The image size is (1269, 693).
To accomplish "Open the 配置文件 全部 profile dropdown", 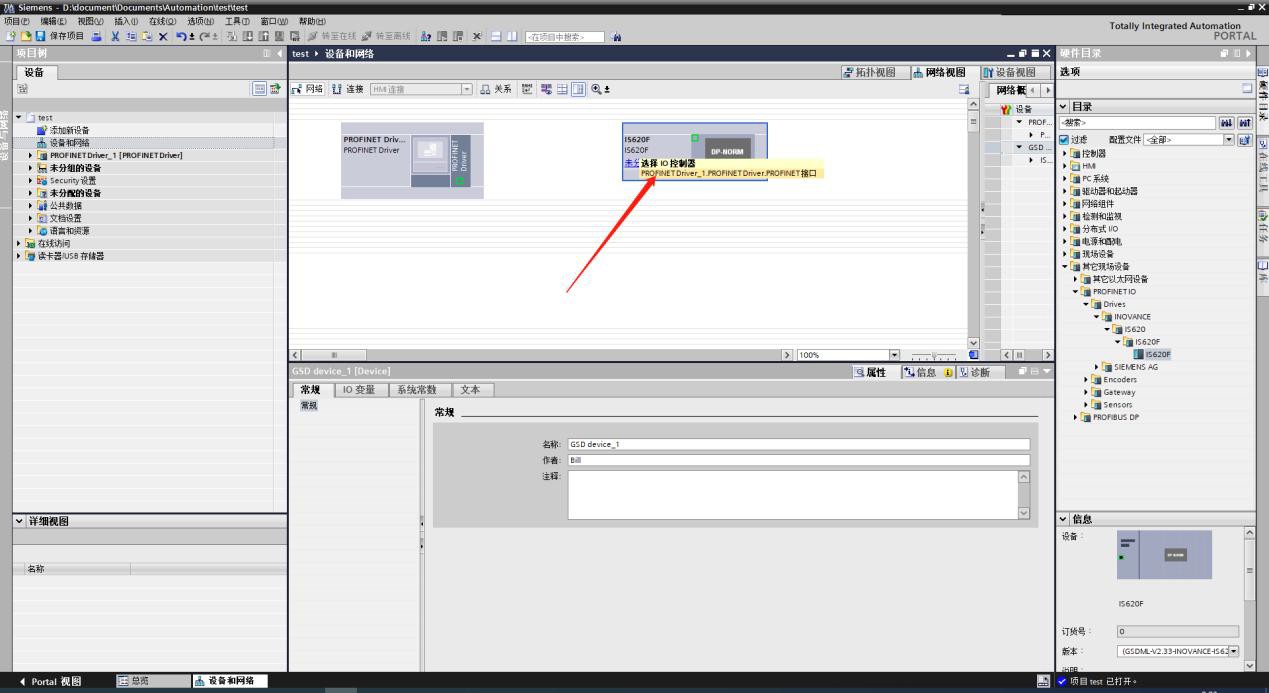I will 1229,140.
